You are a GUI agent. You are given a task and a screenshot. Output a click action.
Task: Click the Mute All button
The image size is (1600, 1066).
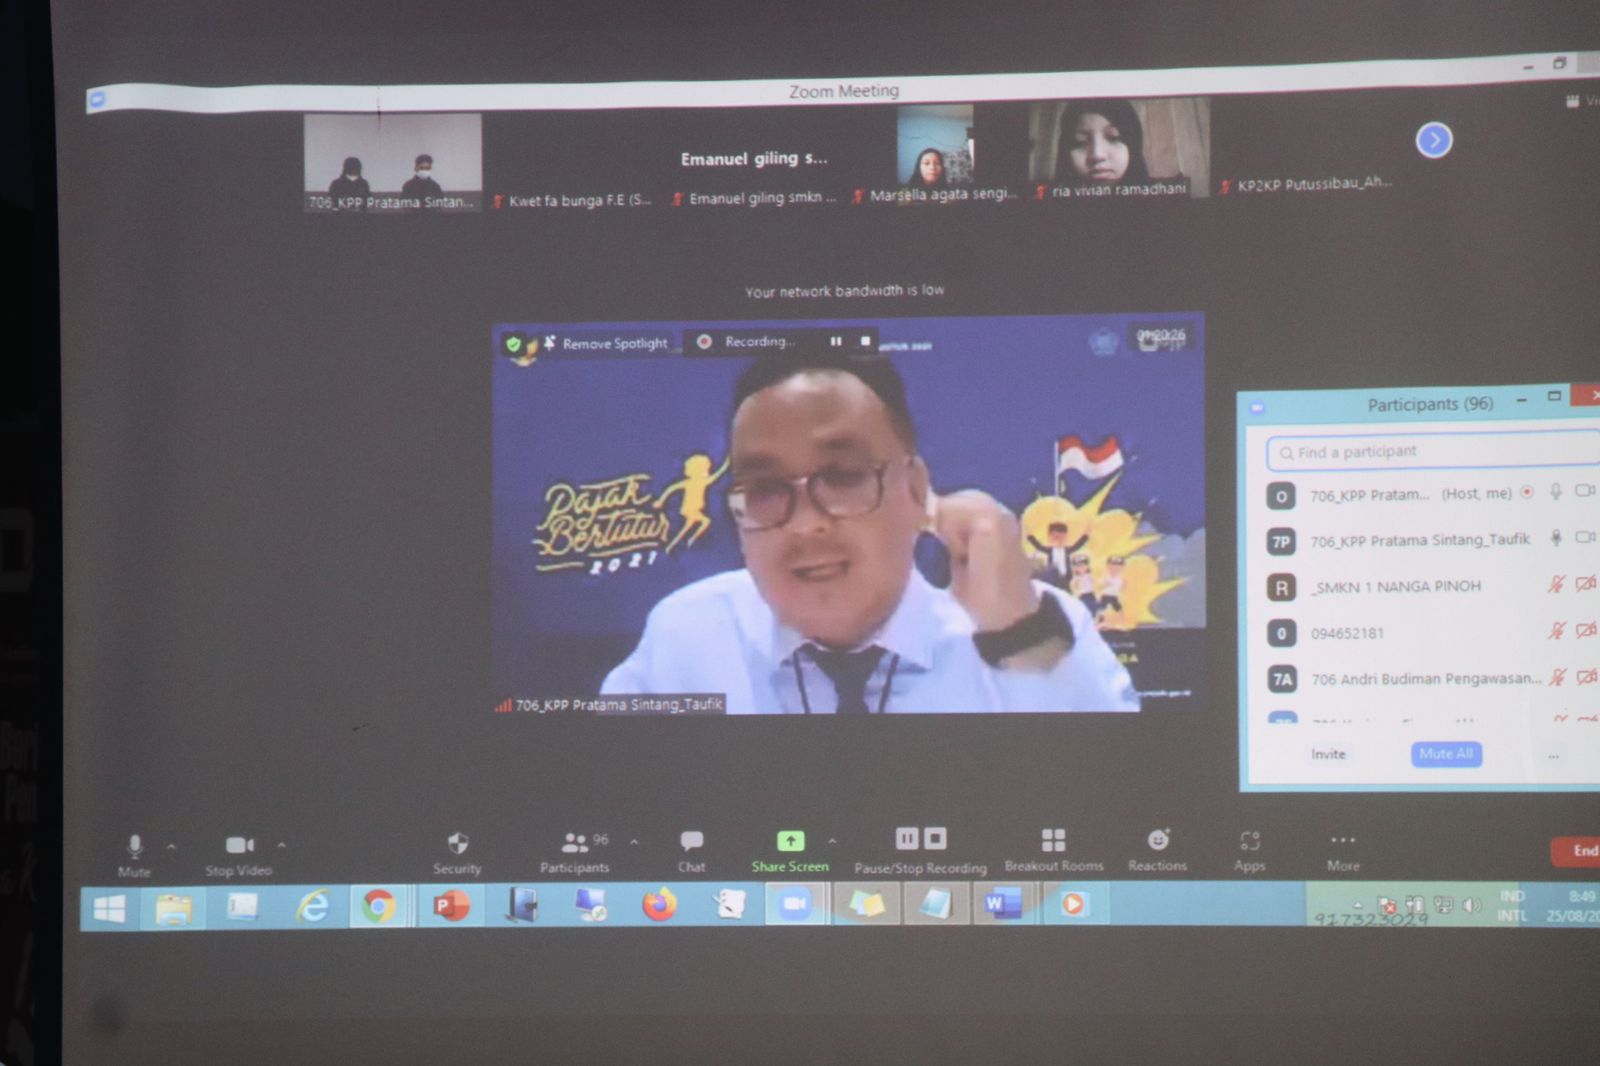tap(1446, 754)
